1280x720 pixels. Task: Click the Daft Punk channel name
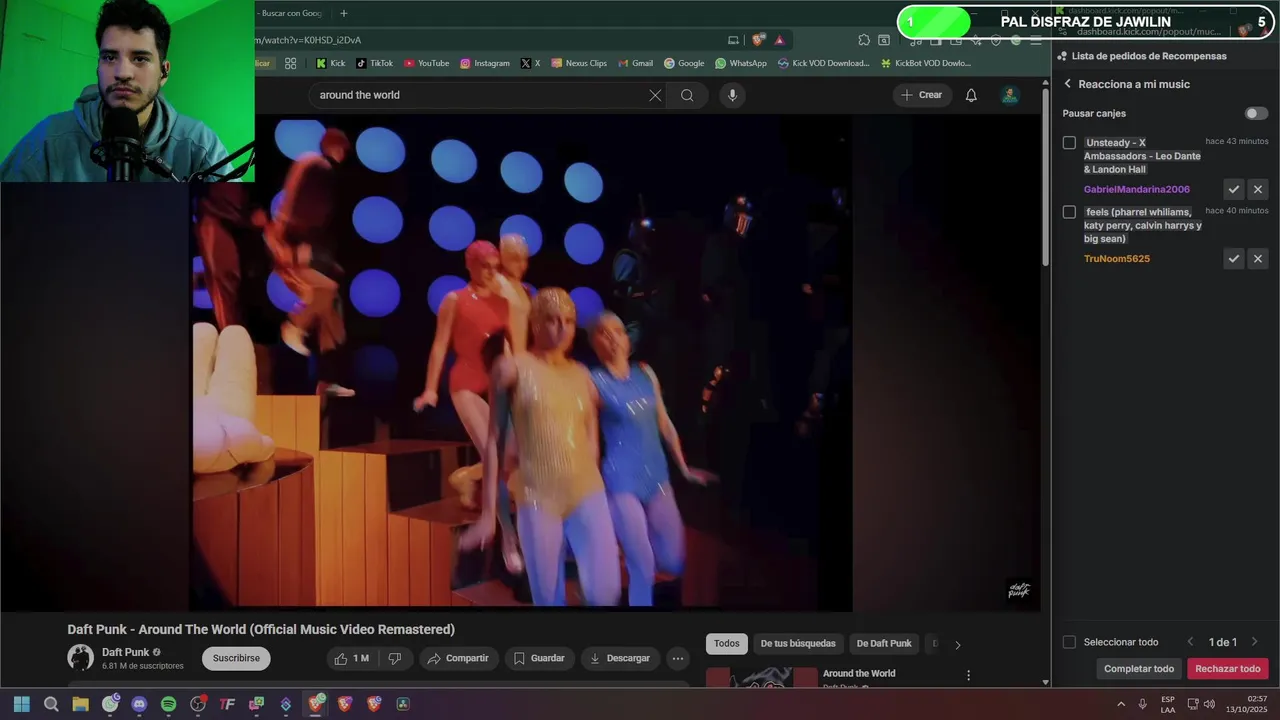pos(125,652)
